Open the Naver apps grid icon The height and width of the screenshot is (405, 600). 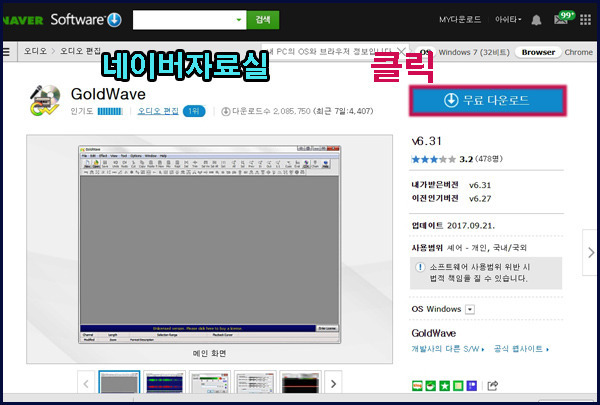(x=585, y=20)
